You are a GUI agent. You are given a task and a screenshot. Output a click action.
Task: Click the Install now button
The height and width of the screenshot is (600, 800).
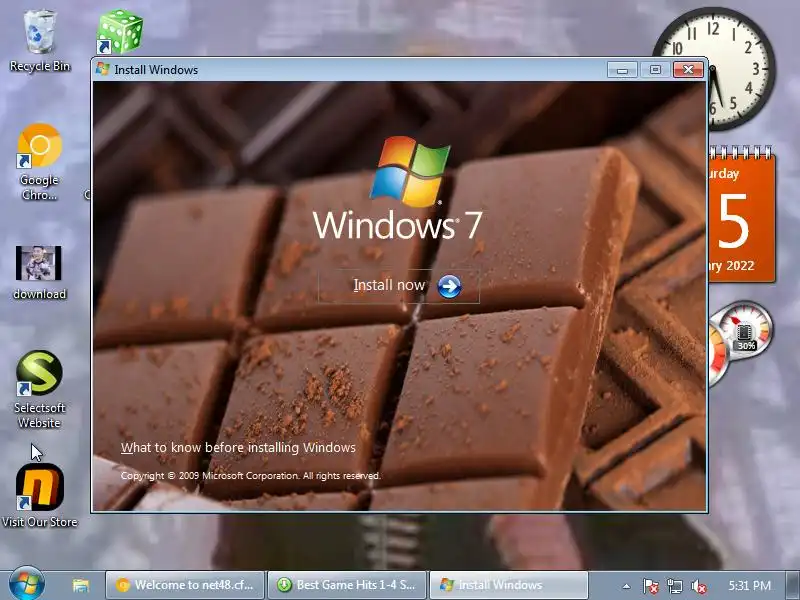pos(398,286)
